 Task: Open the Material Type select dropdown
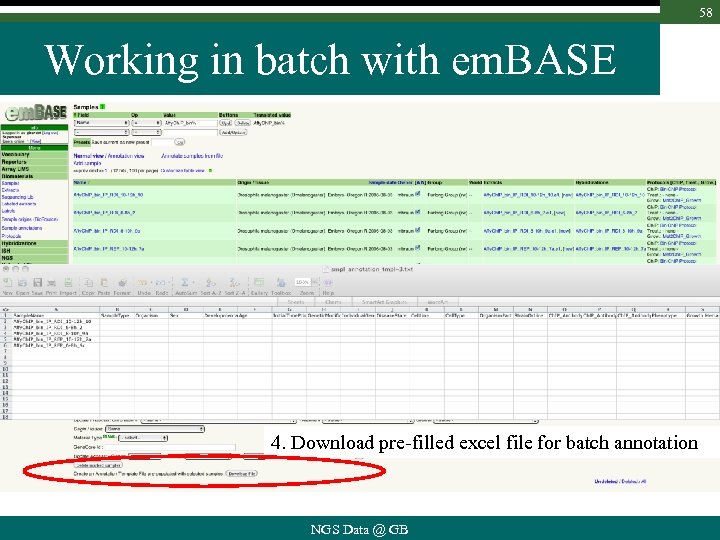[x=143, y=438]
